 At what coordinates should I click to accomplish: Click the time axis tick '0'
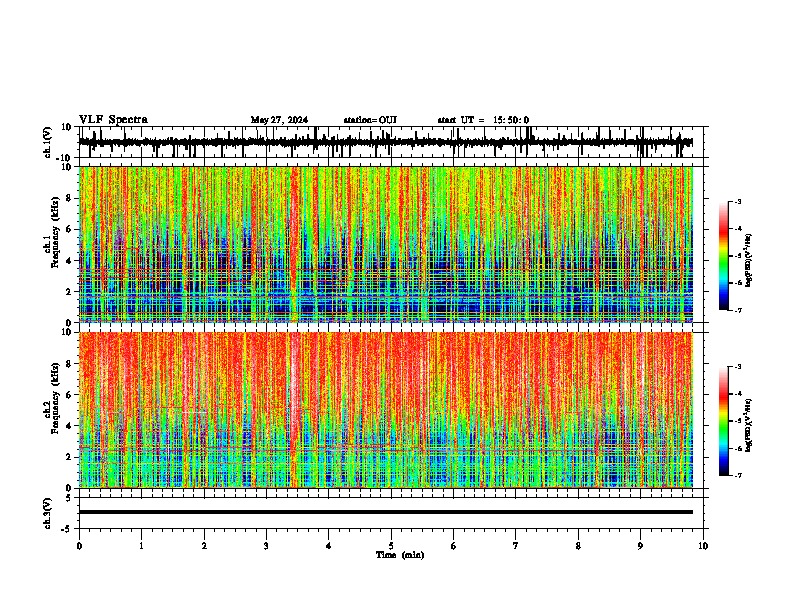(79, 546)
